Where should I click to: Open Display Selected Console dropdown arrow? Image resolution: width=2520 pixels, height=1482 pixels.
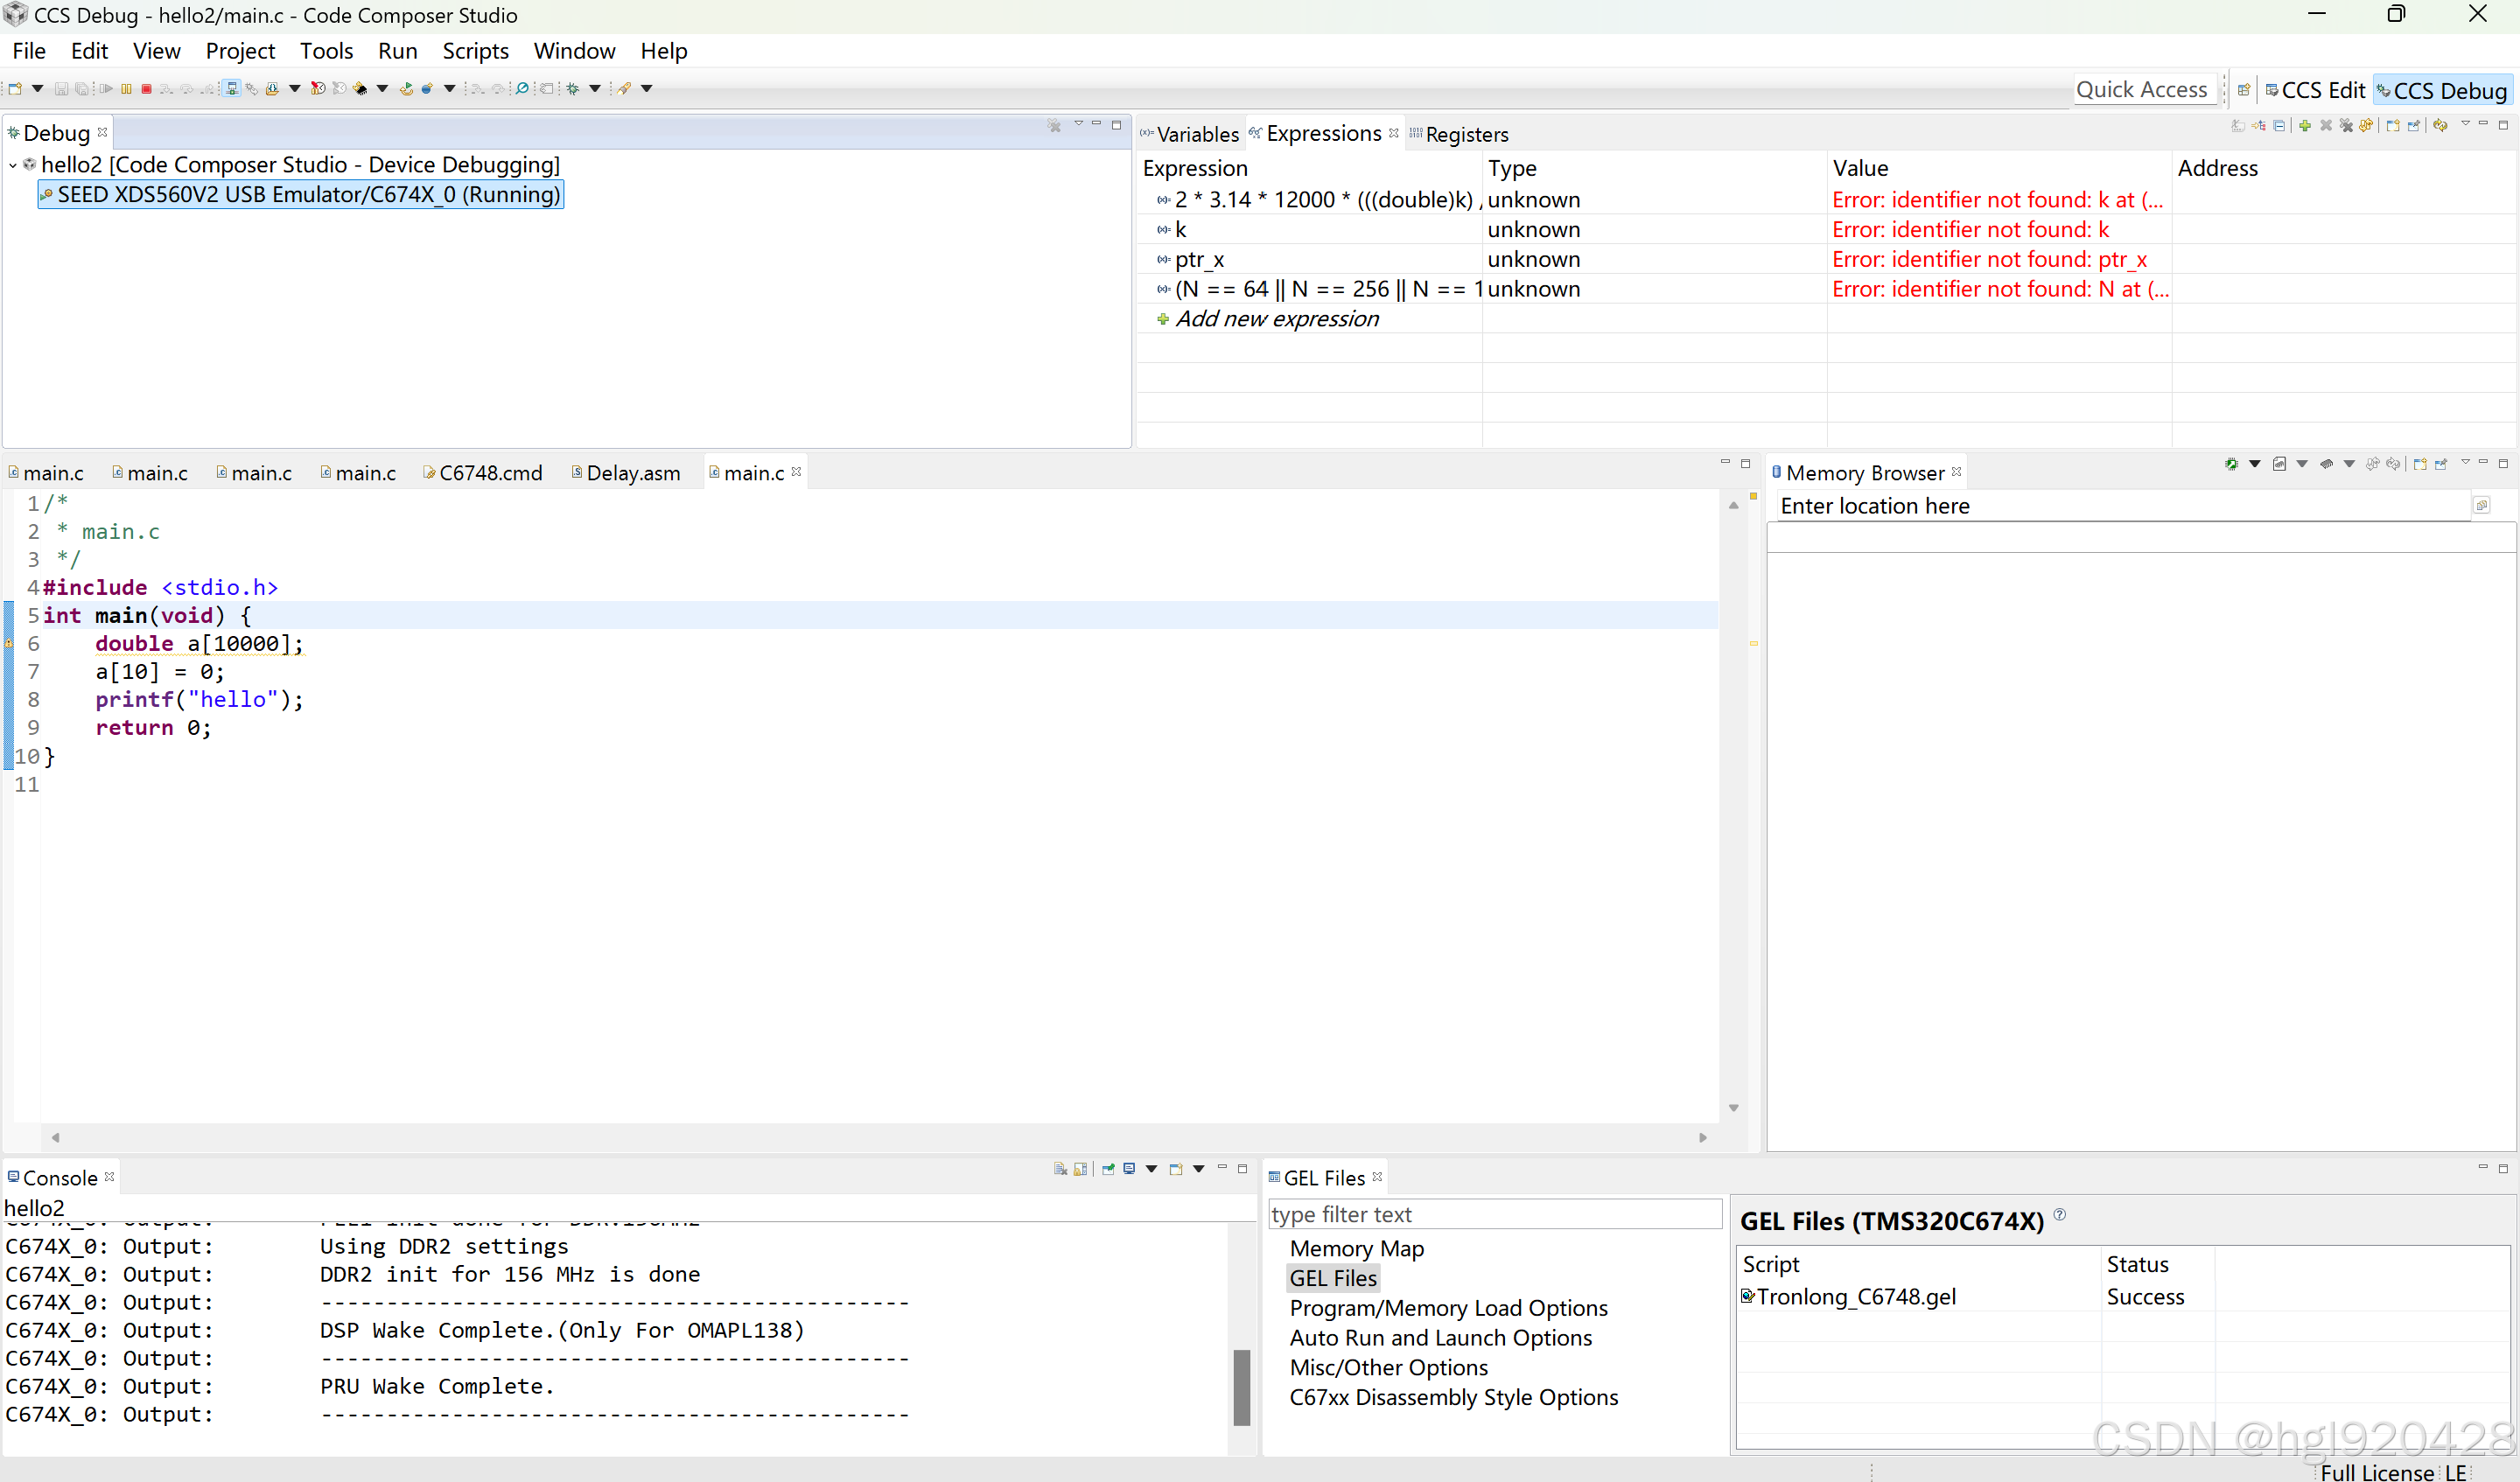1151,1169
